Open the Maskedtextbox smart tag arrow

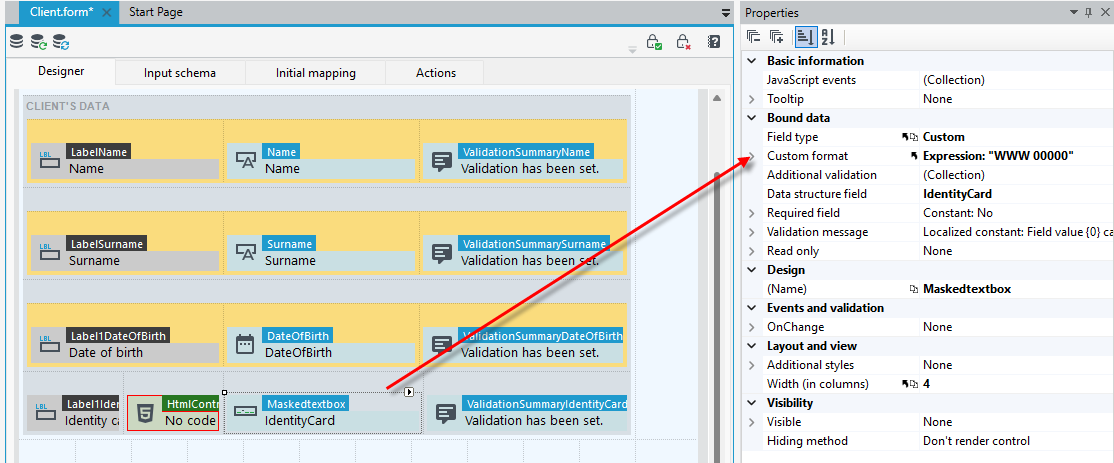tap(409, 392)
